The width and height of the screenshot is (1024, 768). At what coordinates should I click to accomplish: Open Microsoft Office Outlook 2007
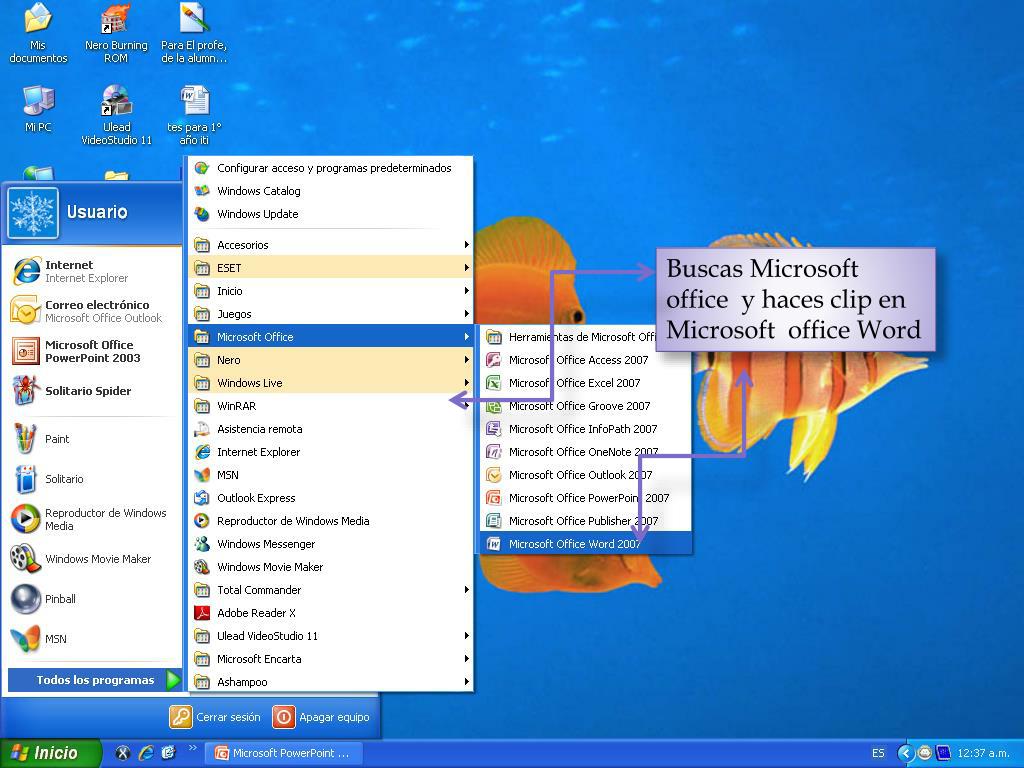(x=586, y=475)
